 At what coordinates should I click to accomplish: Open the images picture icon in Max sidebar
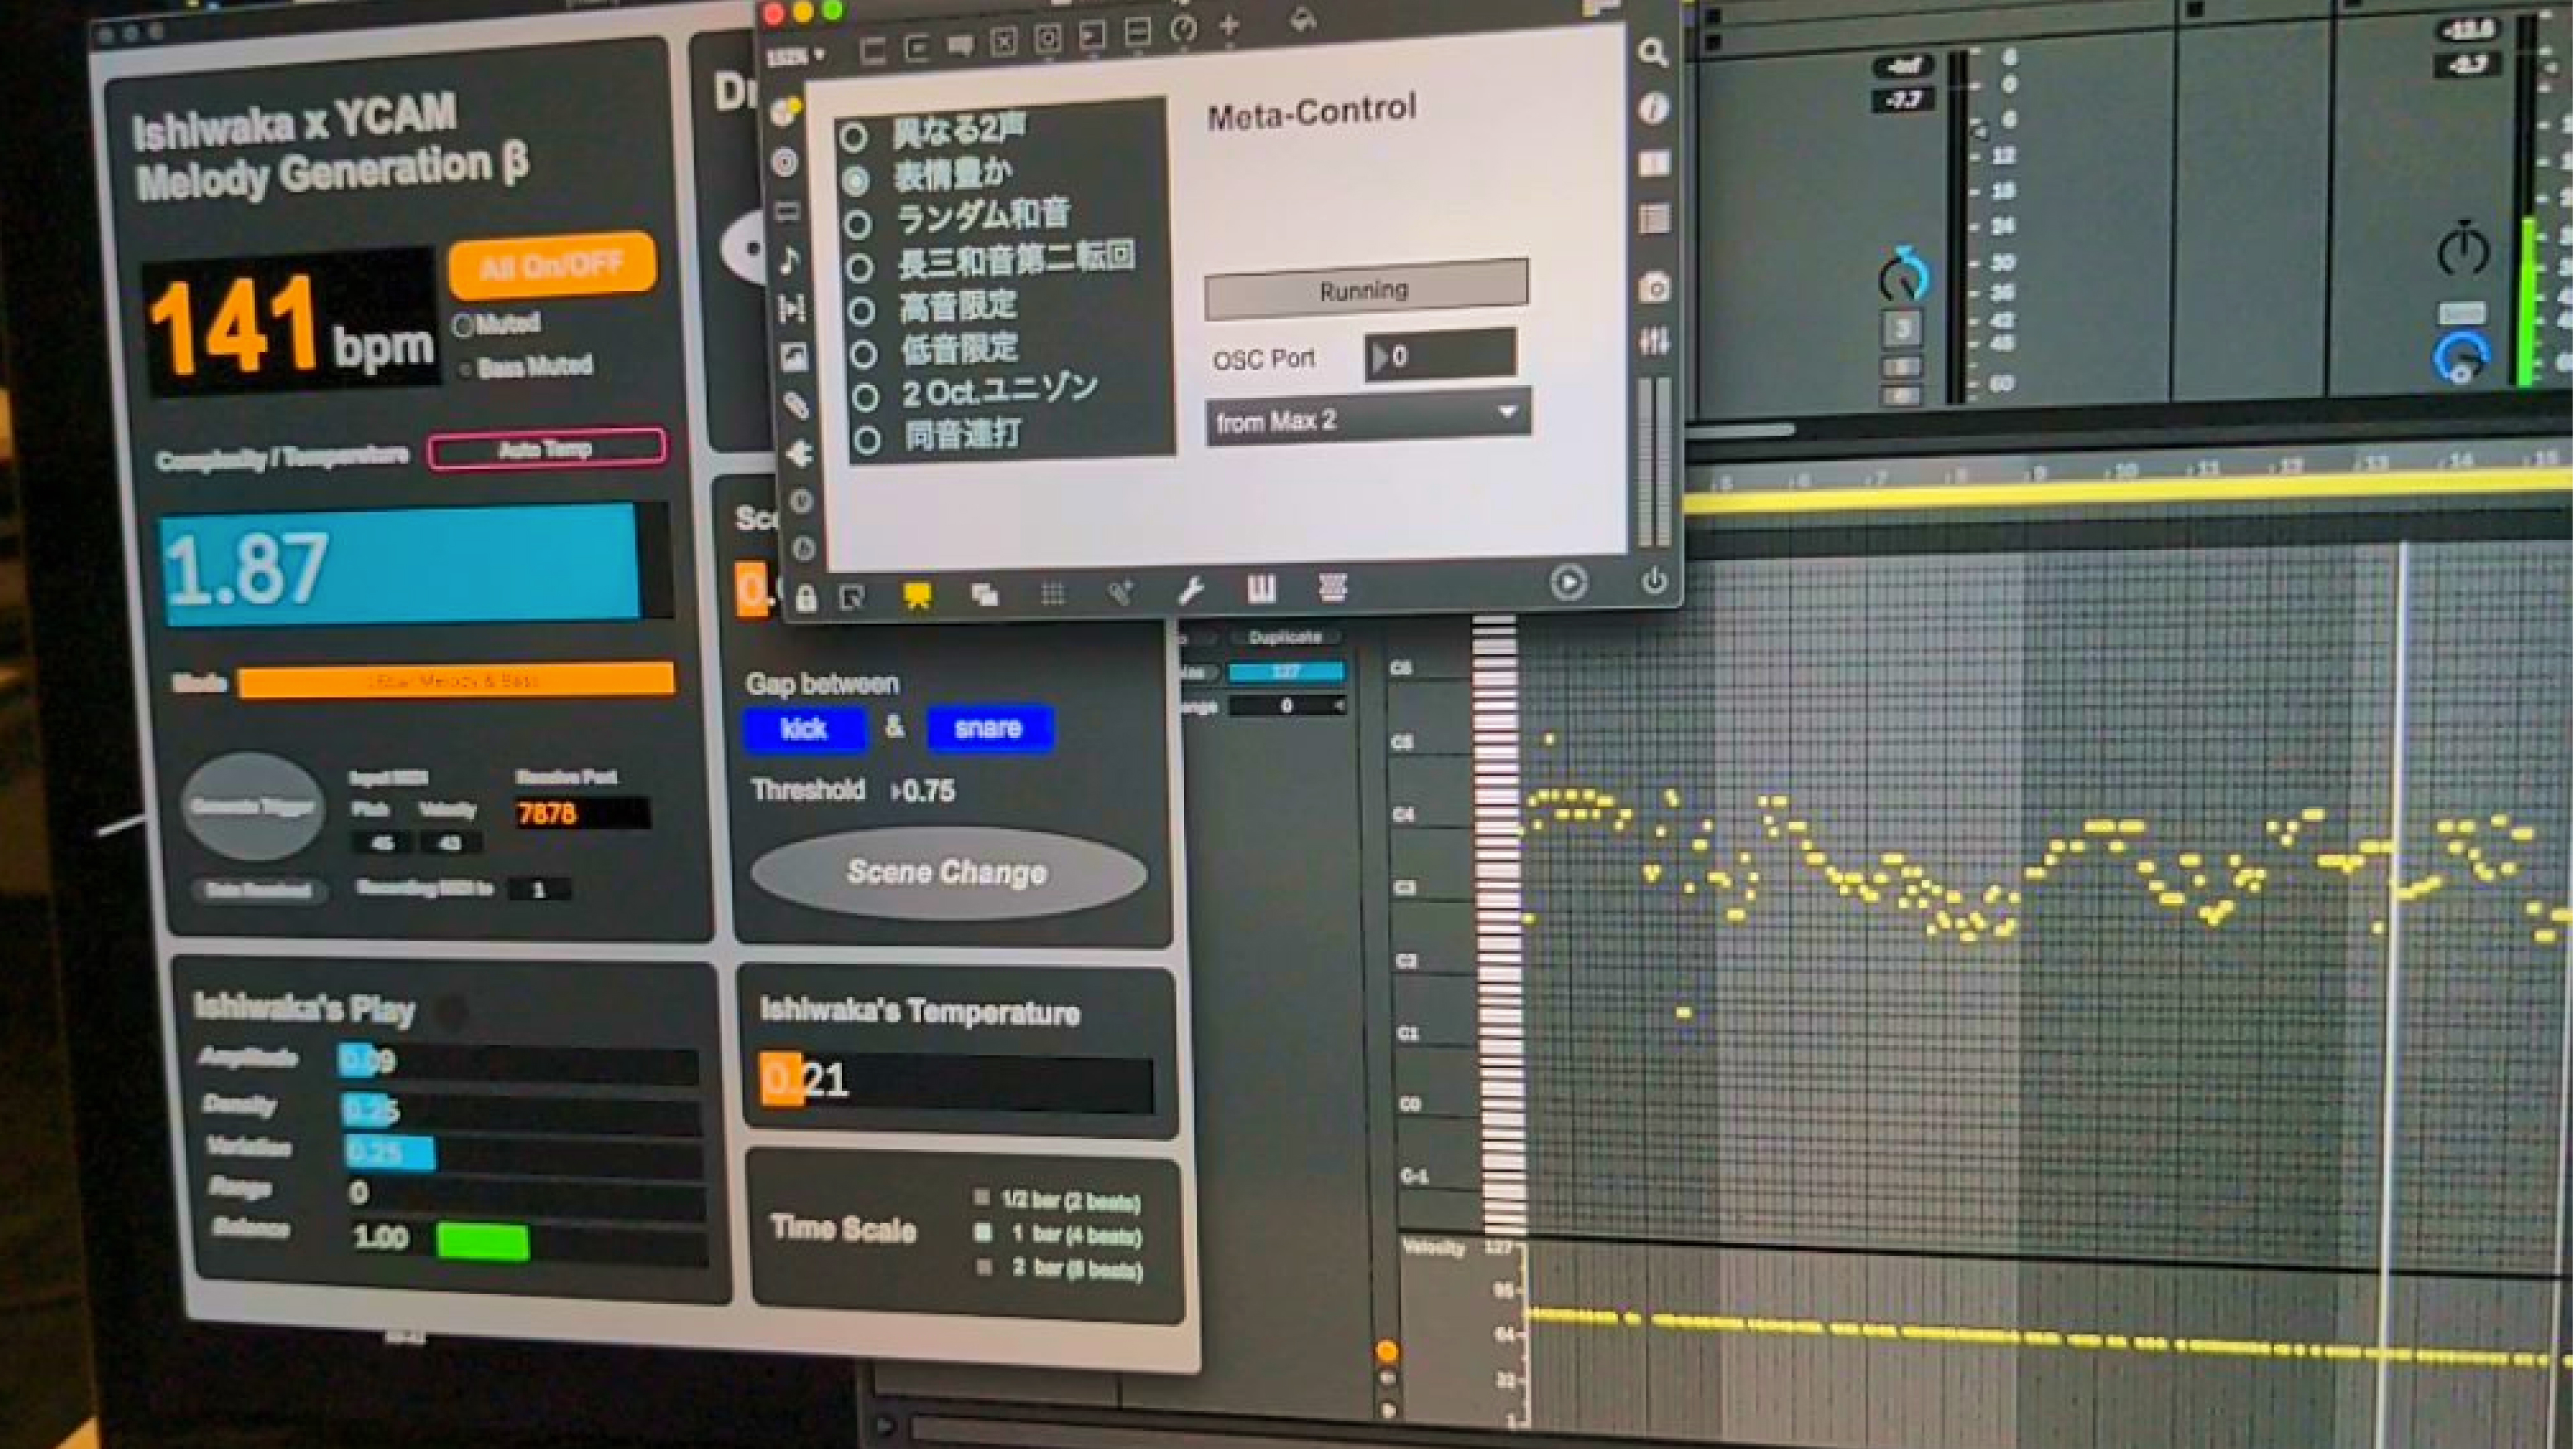pos(794,357)
